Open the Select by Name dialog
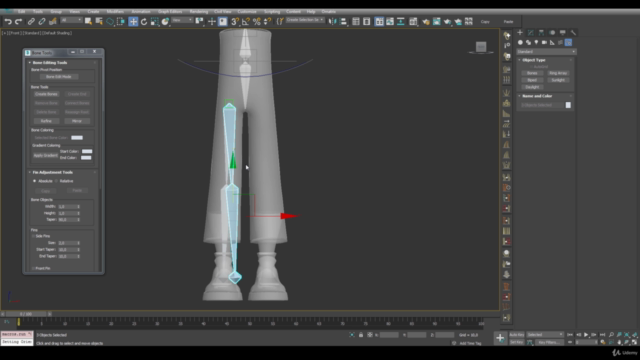640x360 pixels. 99,22
